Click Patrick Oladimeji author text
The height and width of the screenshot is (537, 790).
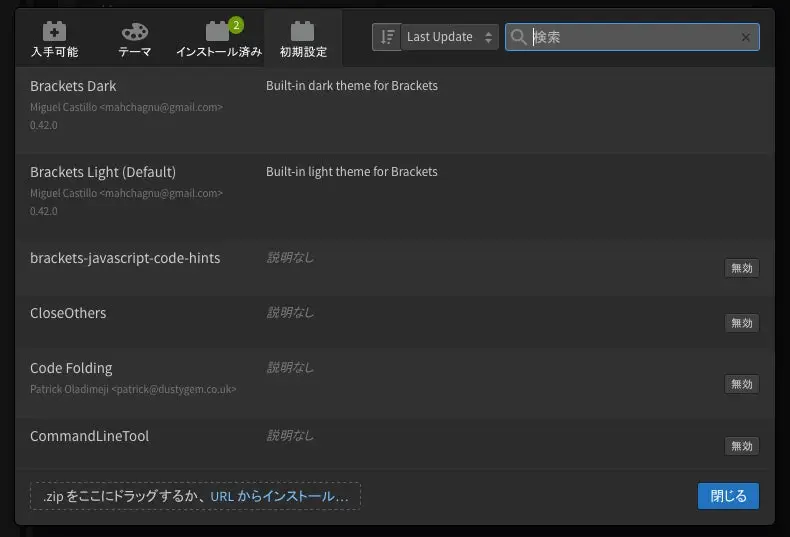tap(133, 389)
